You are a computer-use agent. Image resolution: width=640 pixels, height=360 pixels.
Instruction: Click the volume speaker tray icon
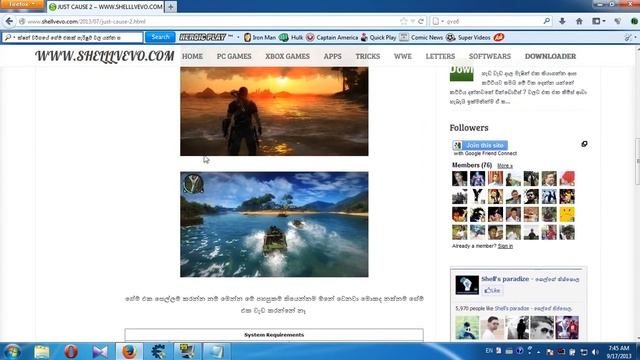pos(595,352)
